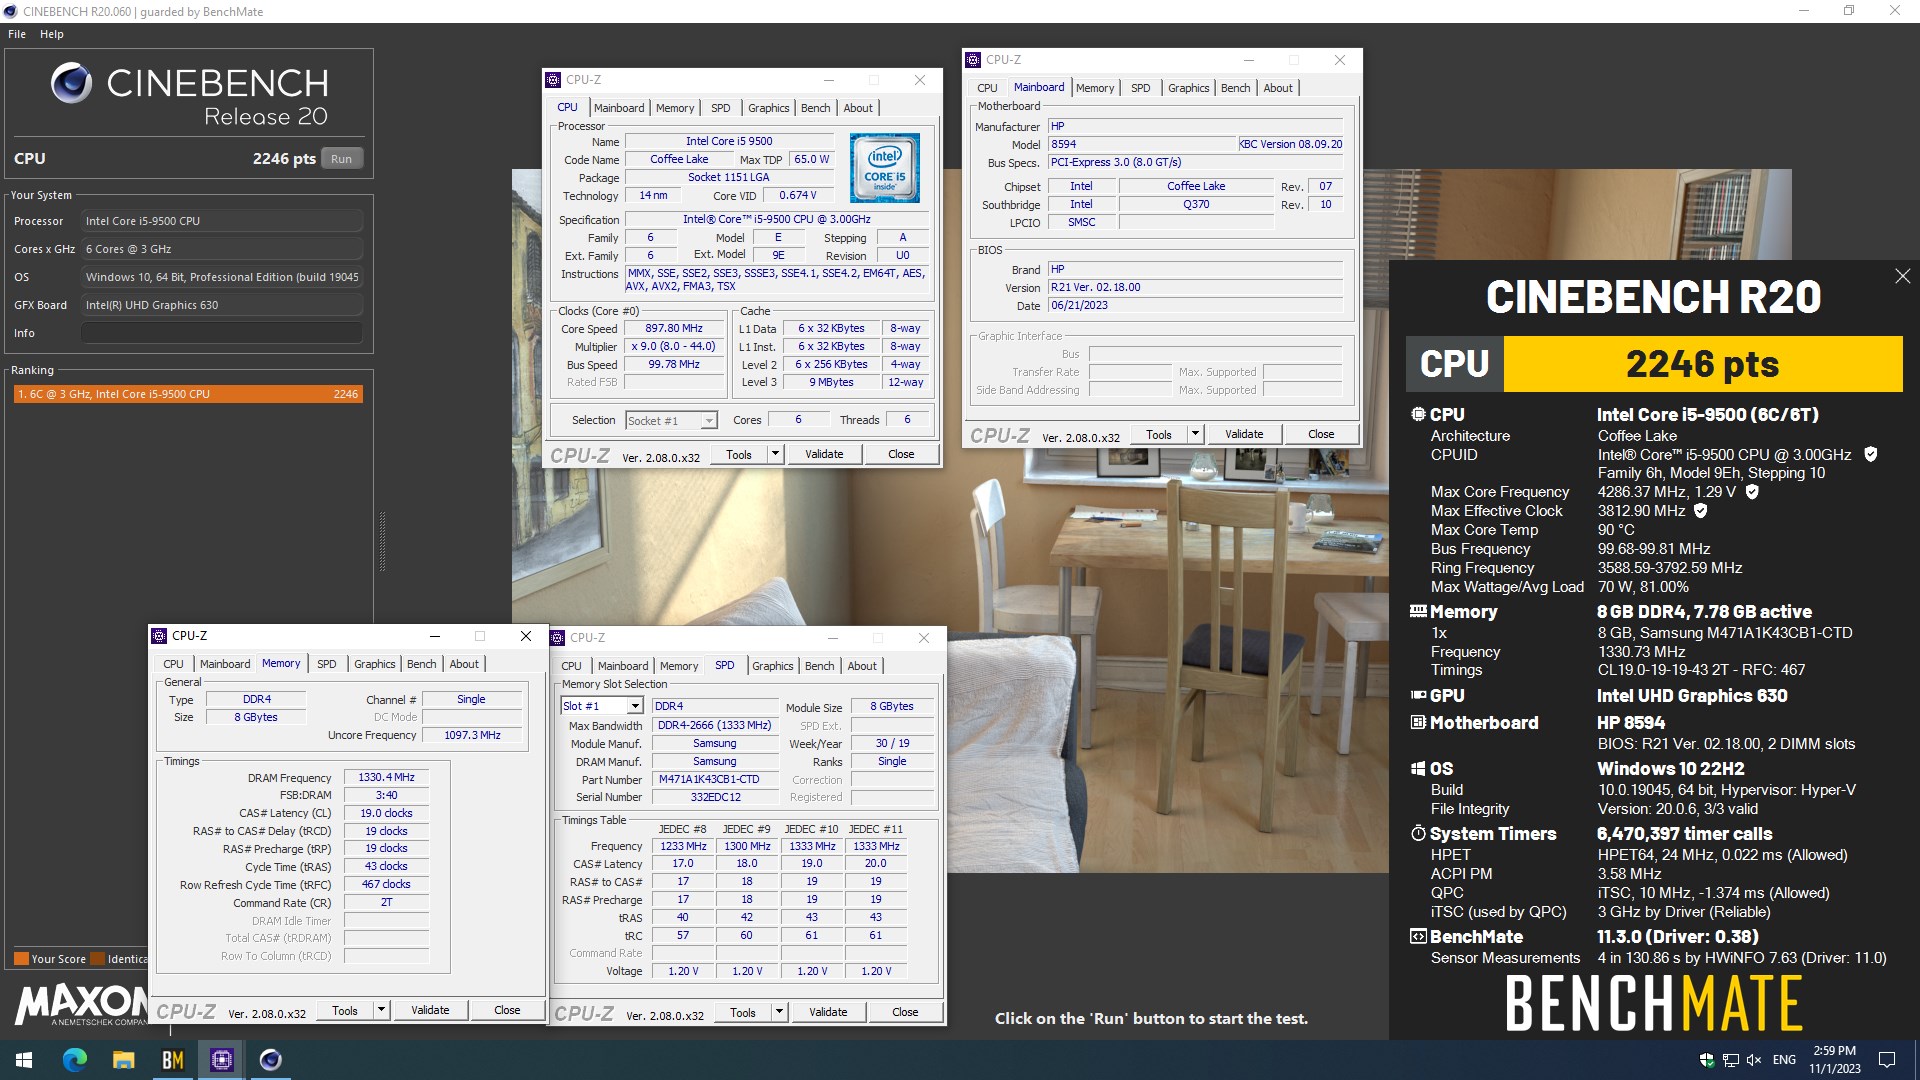Click the DRAM Frequency value 1330.4 MHz
The width and height of the screenshot is (1920, 1080).
tap(386, 777)
